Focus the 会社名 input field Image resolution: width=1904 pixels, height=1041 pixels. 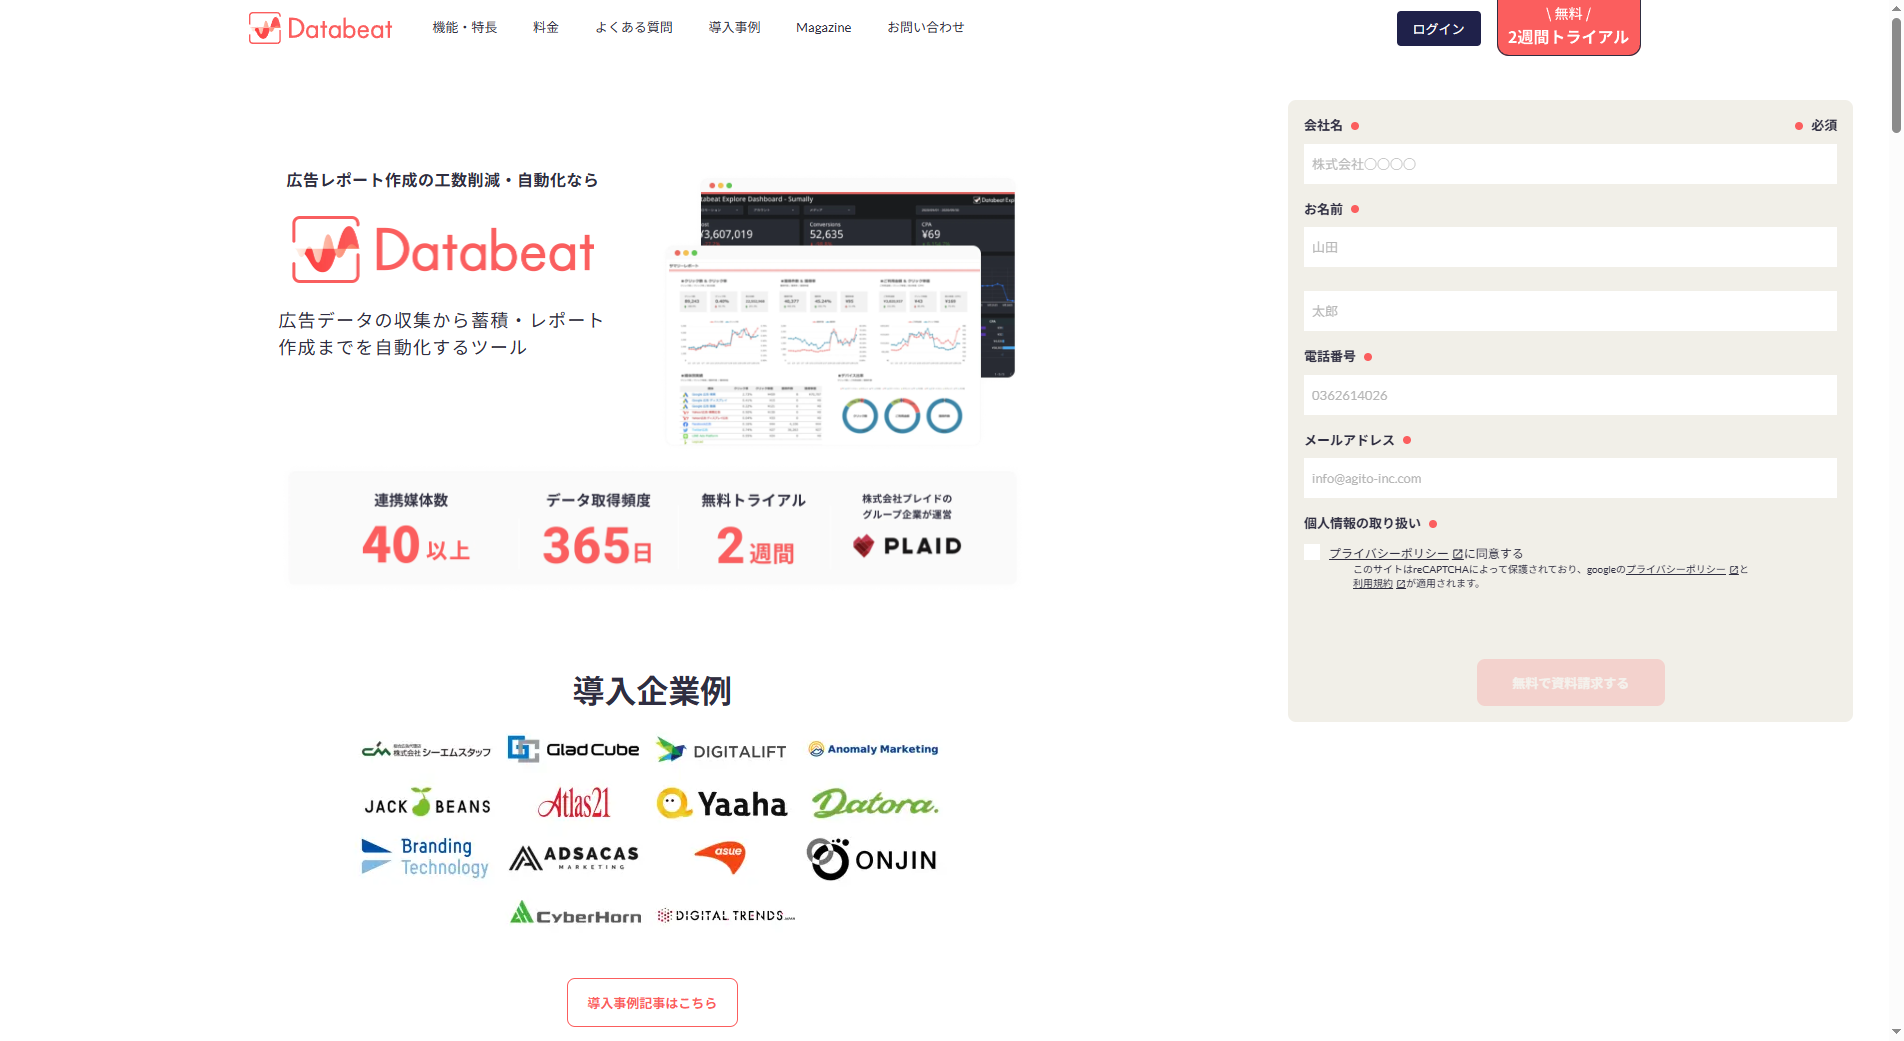1570,164
